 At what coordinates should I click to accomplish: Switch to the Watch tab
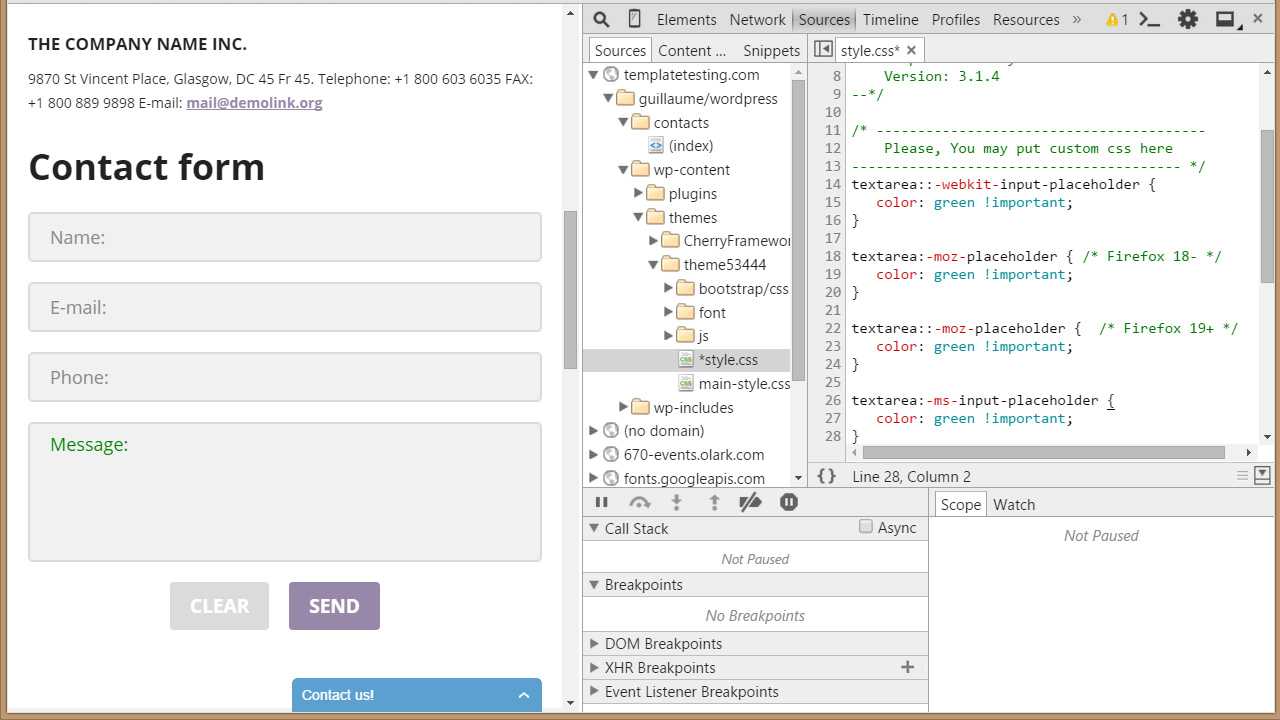point(1014,504)
